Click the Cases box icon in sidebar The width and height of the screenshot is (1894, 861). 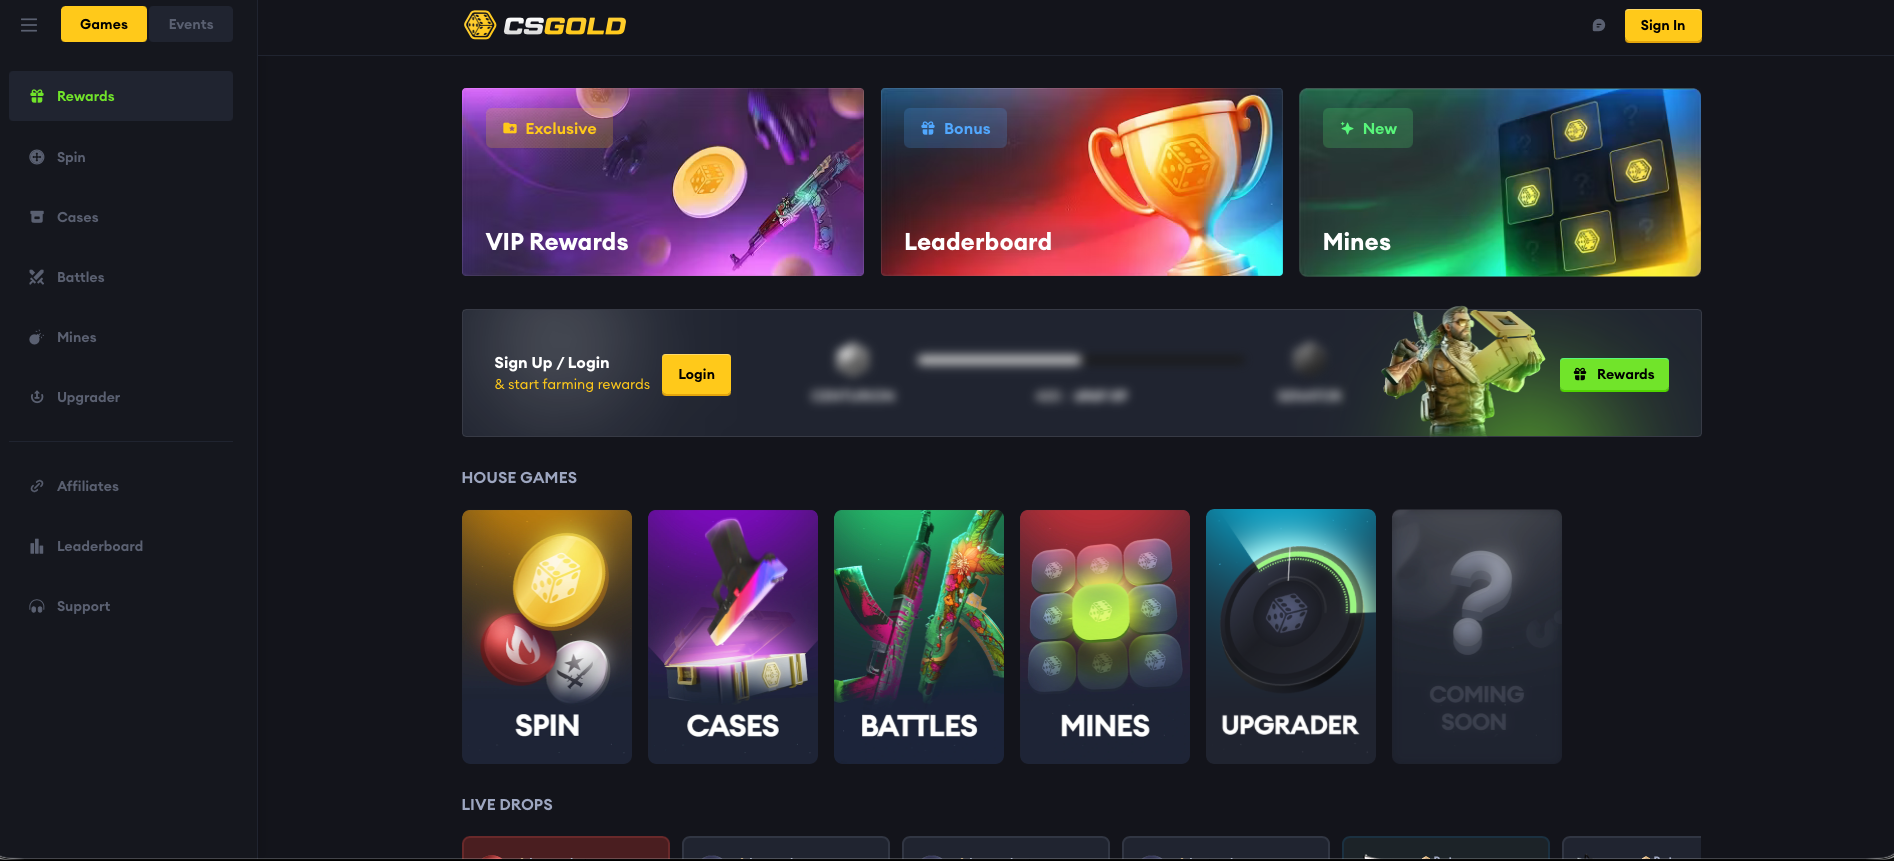37,217
